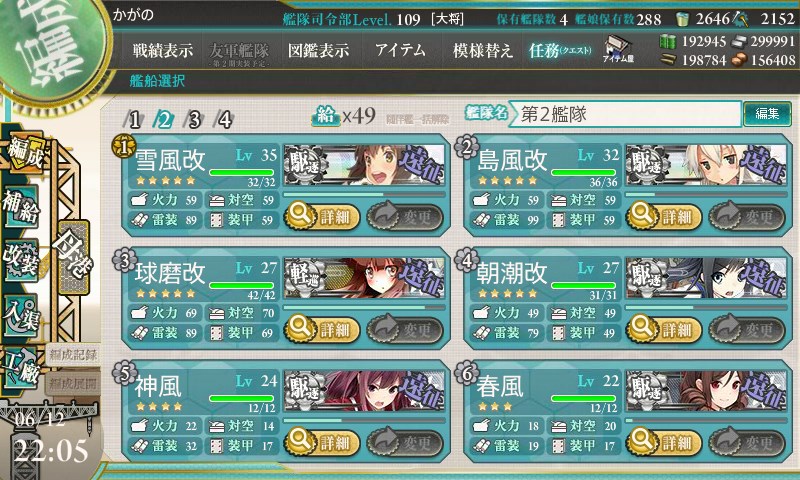The height and width of the screenshot is (480, 800).
Task: Open the 改装 (remodel) side icon
Action: (21, 260)
